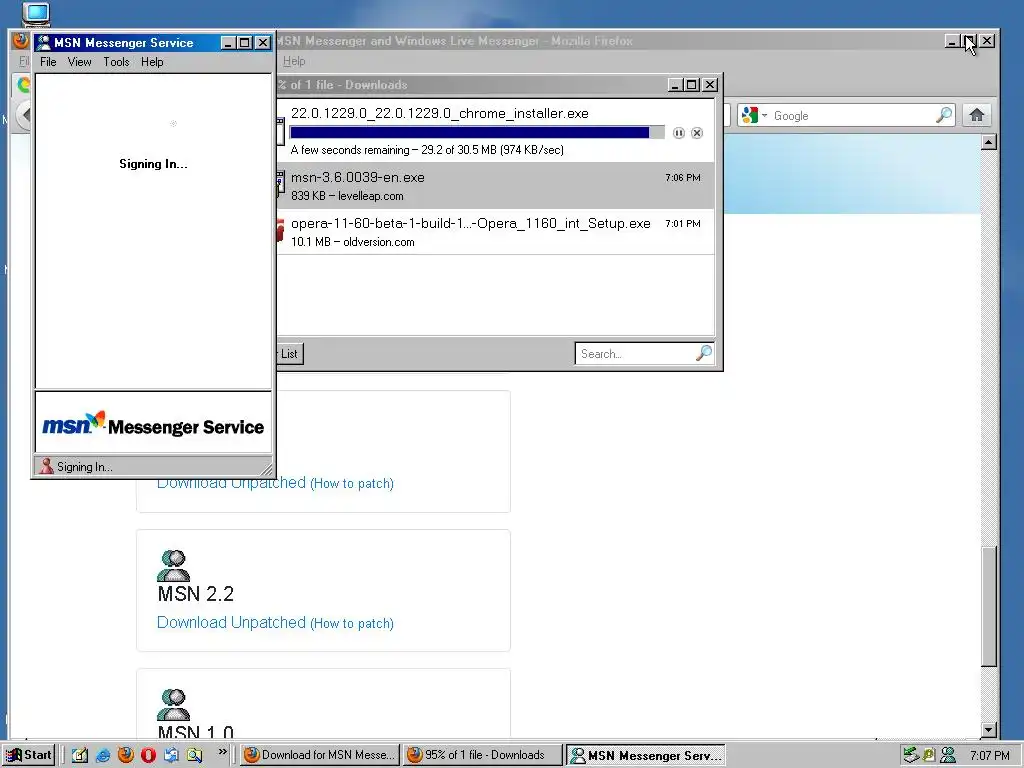Click the MSN 2.2 heading text
Screen dimensions: 1024x768
point(196,594)
